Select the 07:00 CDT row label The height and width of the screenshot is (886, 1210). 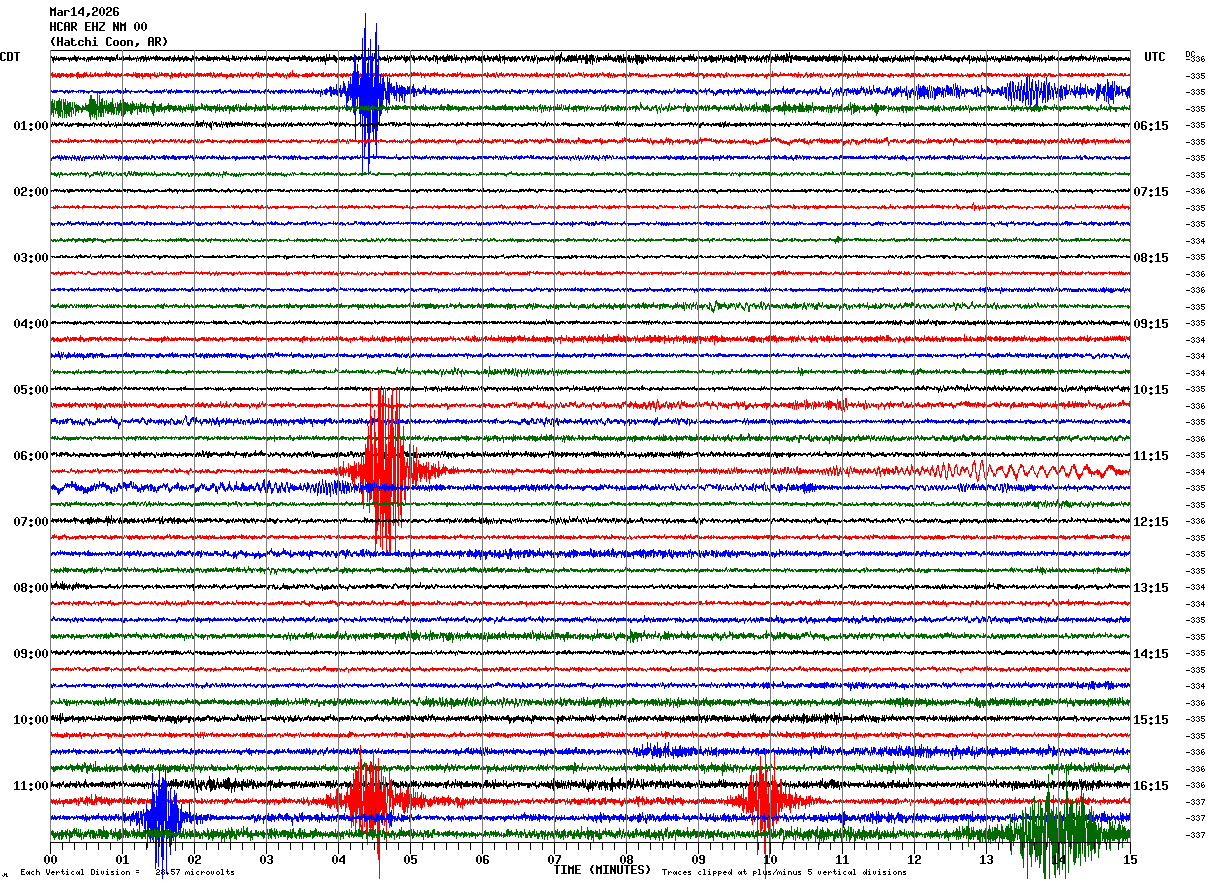(31, 522)
